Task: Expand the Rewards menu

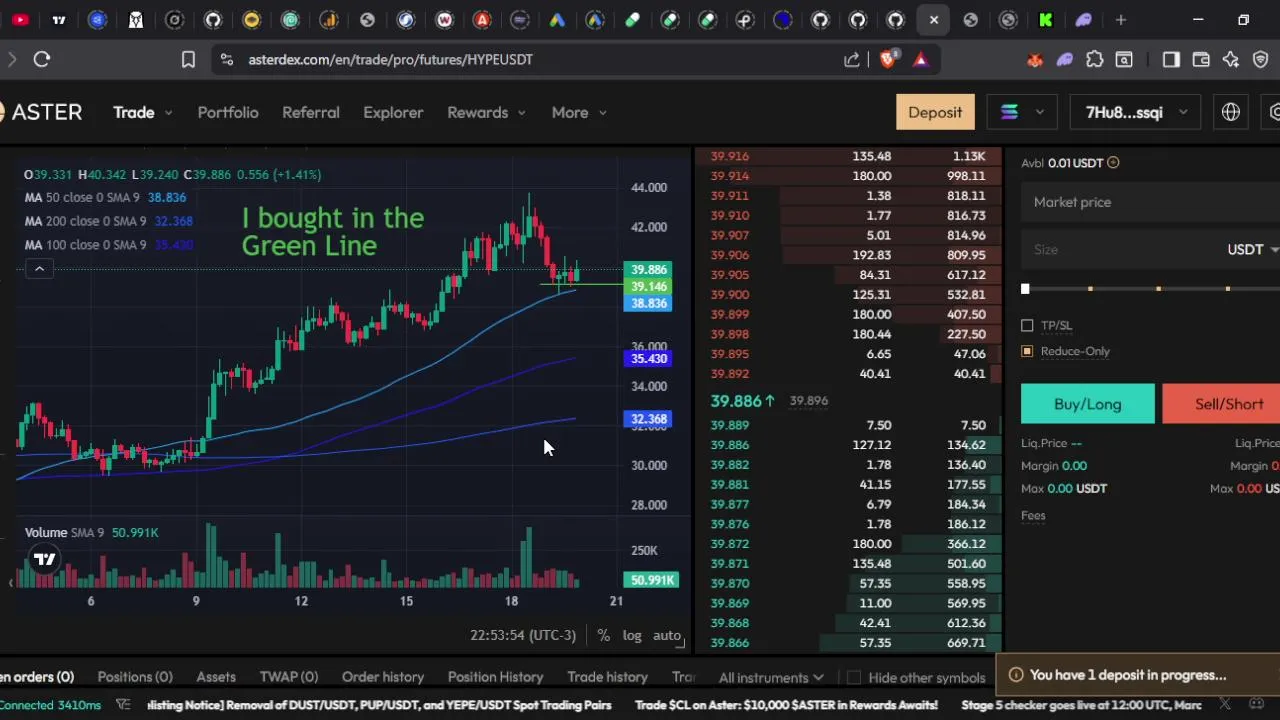Action: click(x=487, y=112)
